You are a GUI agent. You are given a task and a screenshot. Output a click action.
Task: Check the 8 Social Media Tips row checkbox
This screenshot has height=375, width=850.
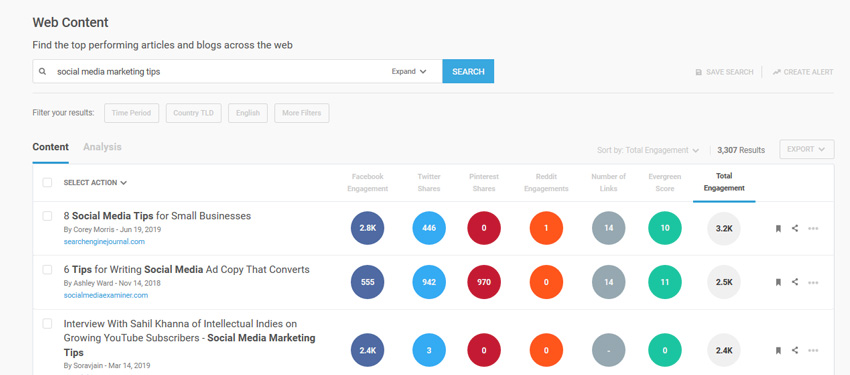coord(47,216)
